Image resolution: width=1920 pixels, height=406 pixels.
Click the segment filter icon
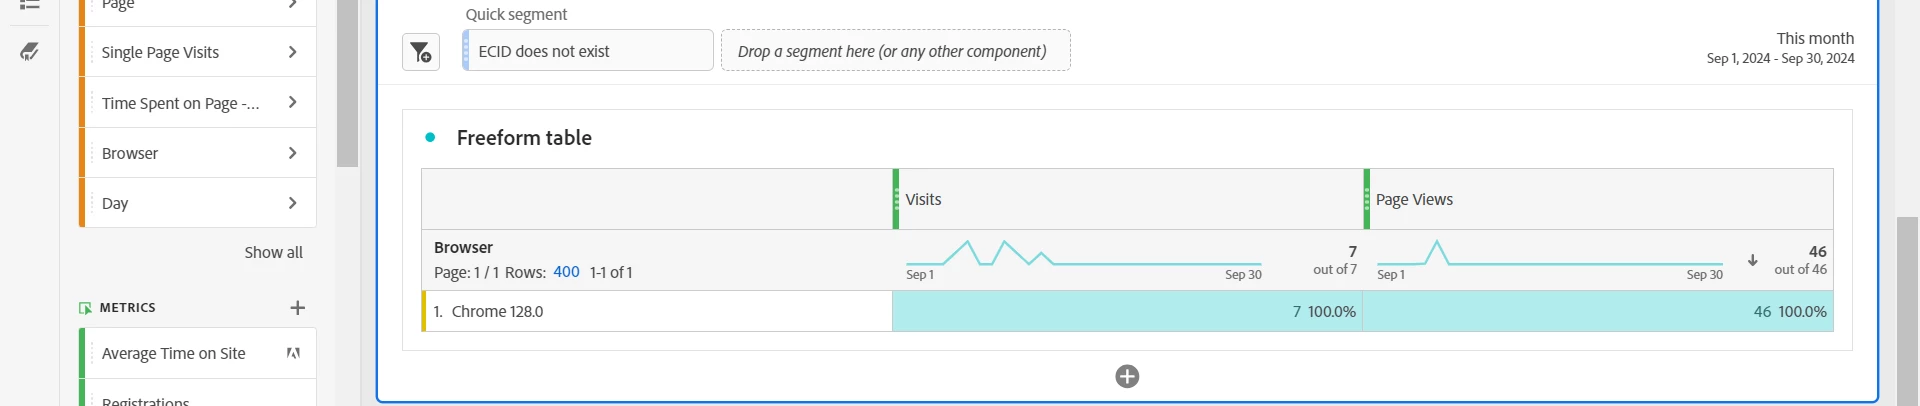[421, 51]
